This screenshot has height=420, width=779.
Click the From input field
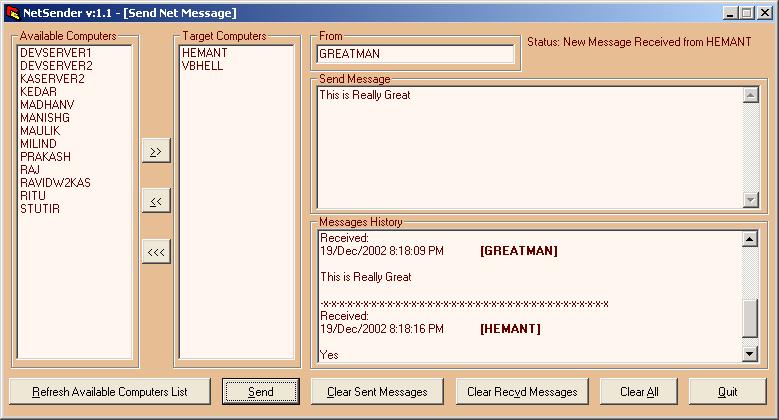pos(415,54)
